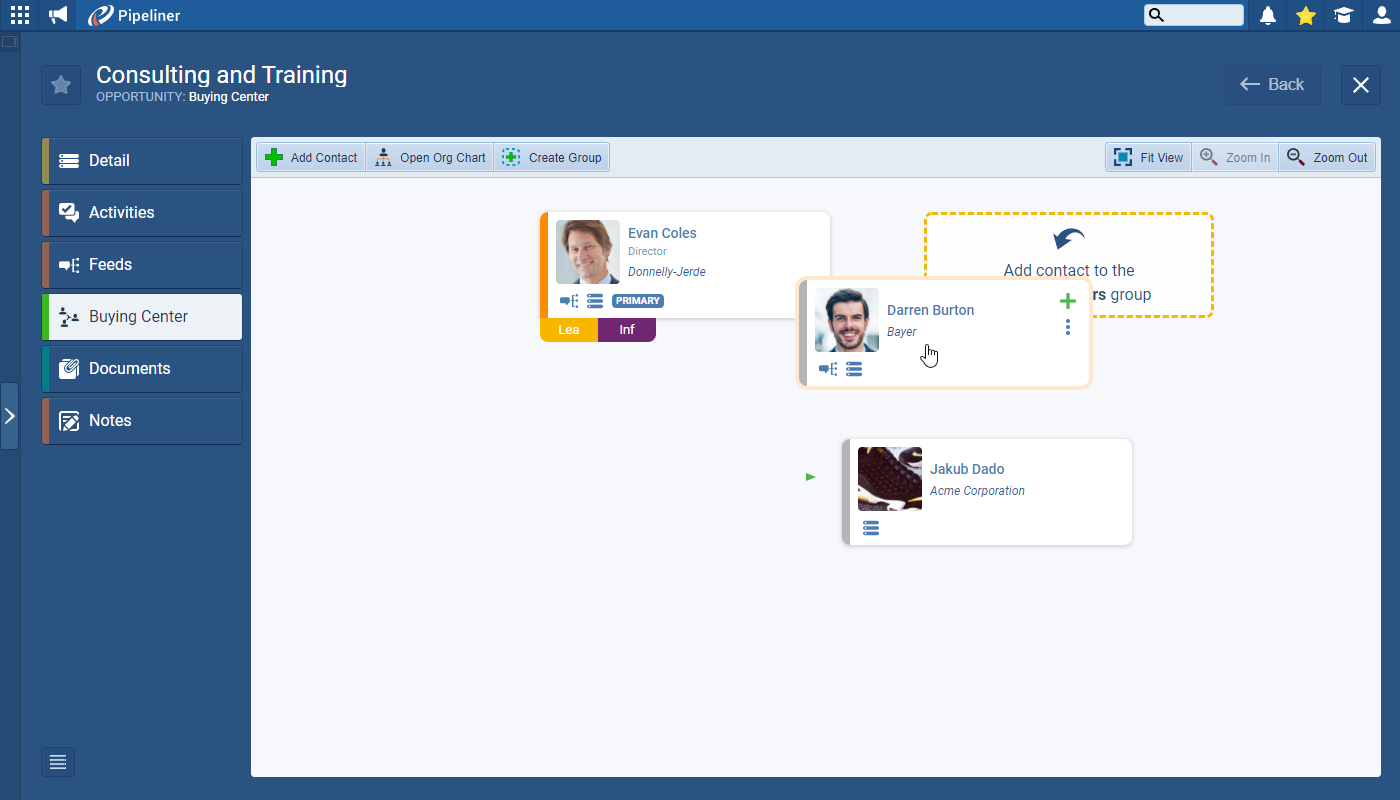Click the top bar search field
1400x800 pixels.
[x=1202, y=15]
